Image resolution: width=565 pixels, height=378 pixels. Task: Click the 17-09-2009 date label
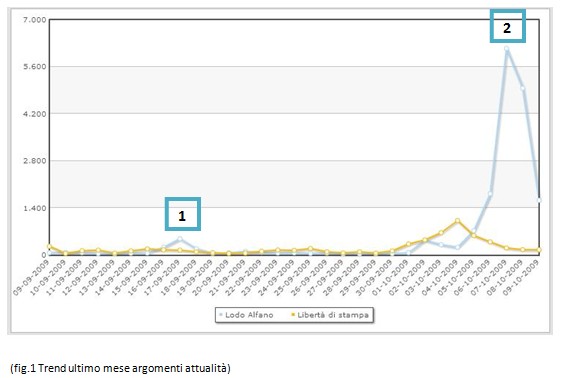pos(162,278)
